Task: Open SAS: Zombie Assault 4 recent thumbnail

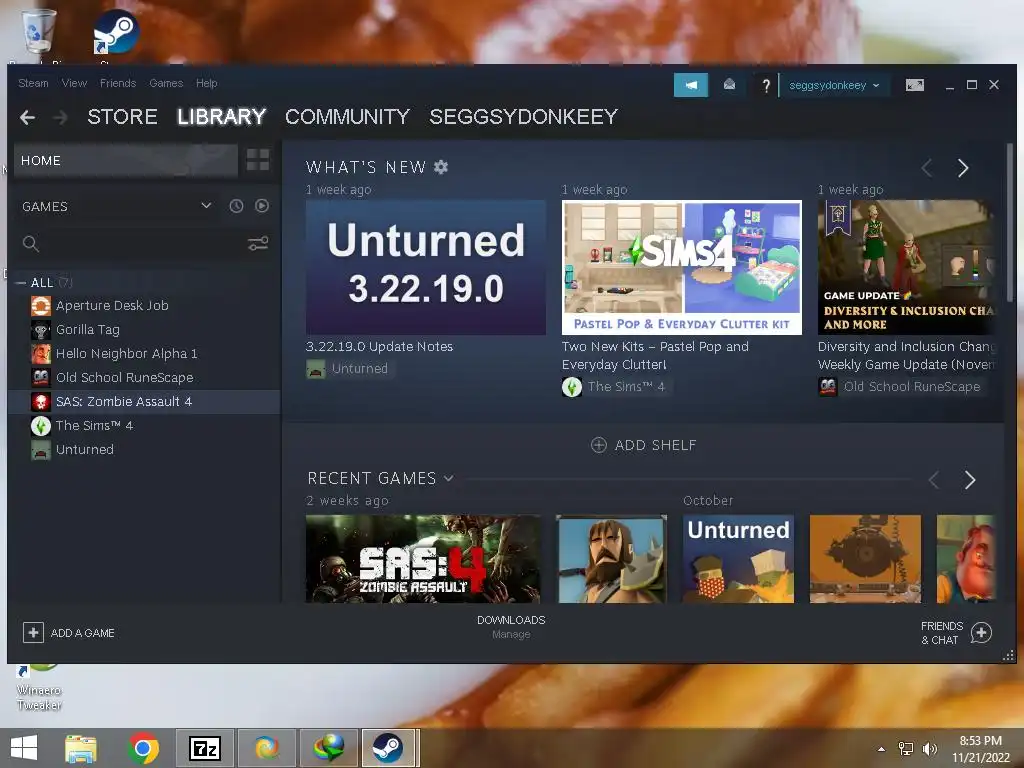Action: [x=423, y=558]
